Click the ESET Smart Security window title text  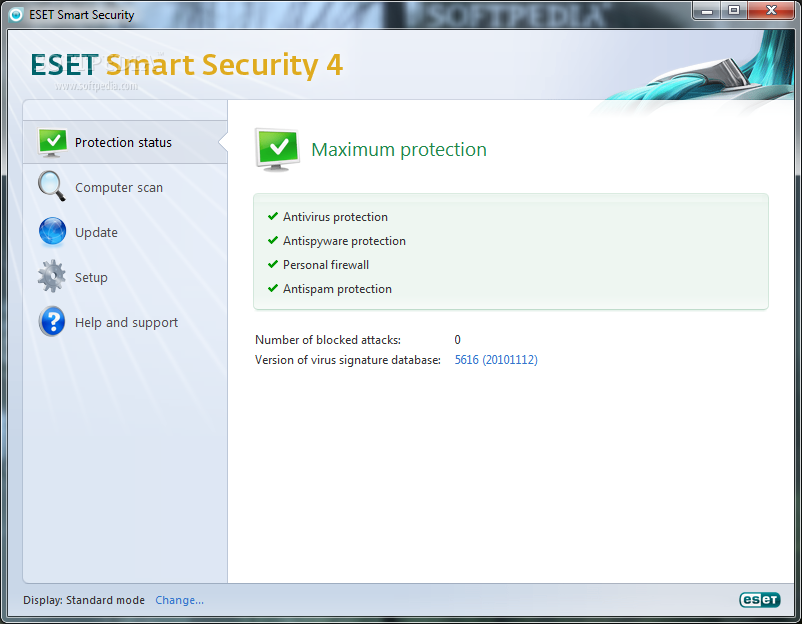[x=82, y=15]
